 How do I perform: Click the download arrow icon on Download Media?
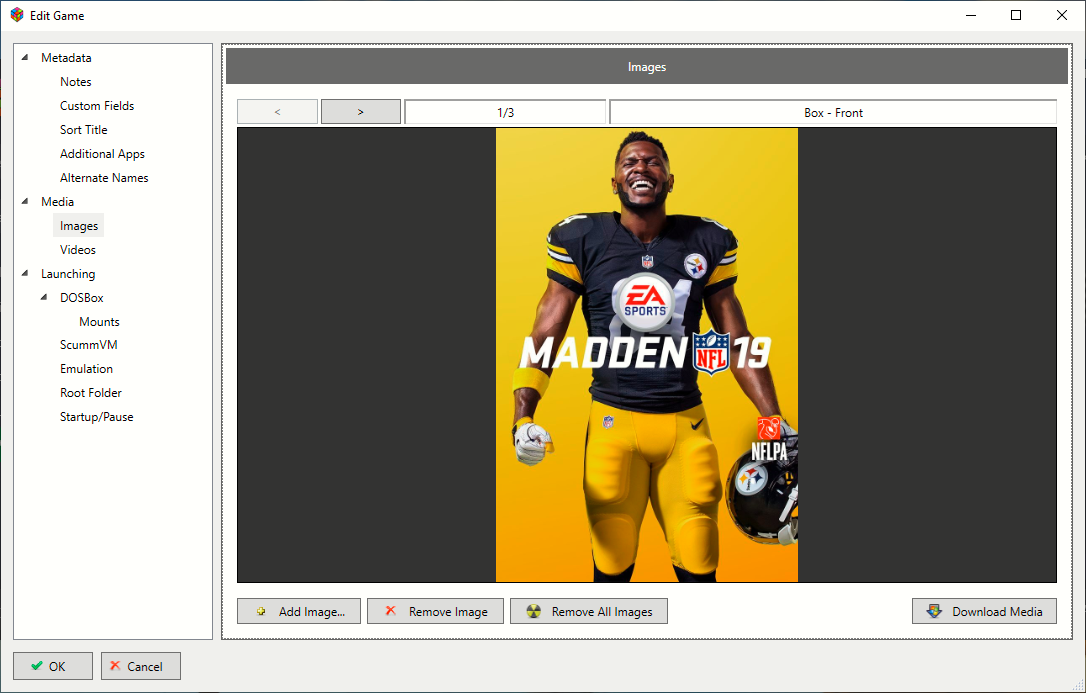coord(934,611)
